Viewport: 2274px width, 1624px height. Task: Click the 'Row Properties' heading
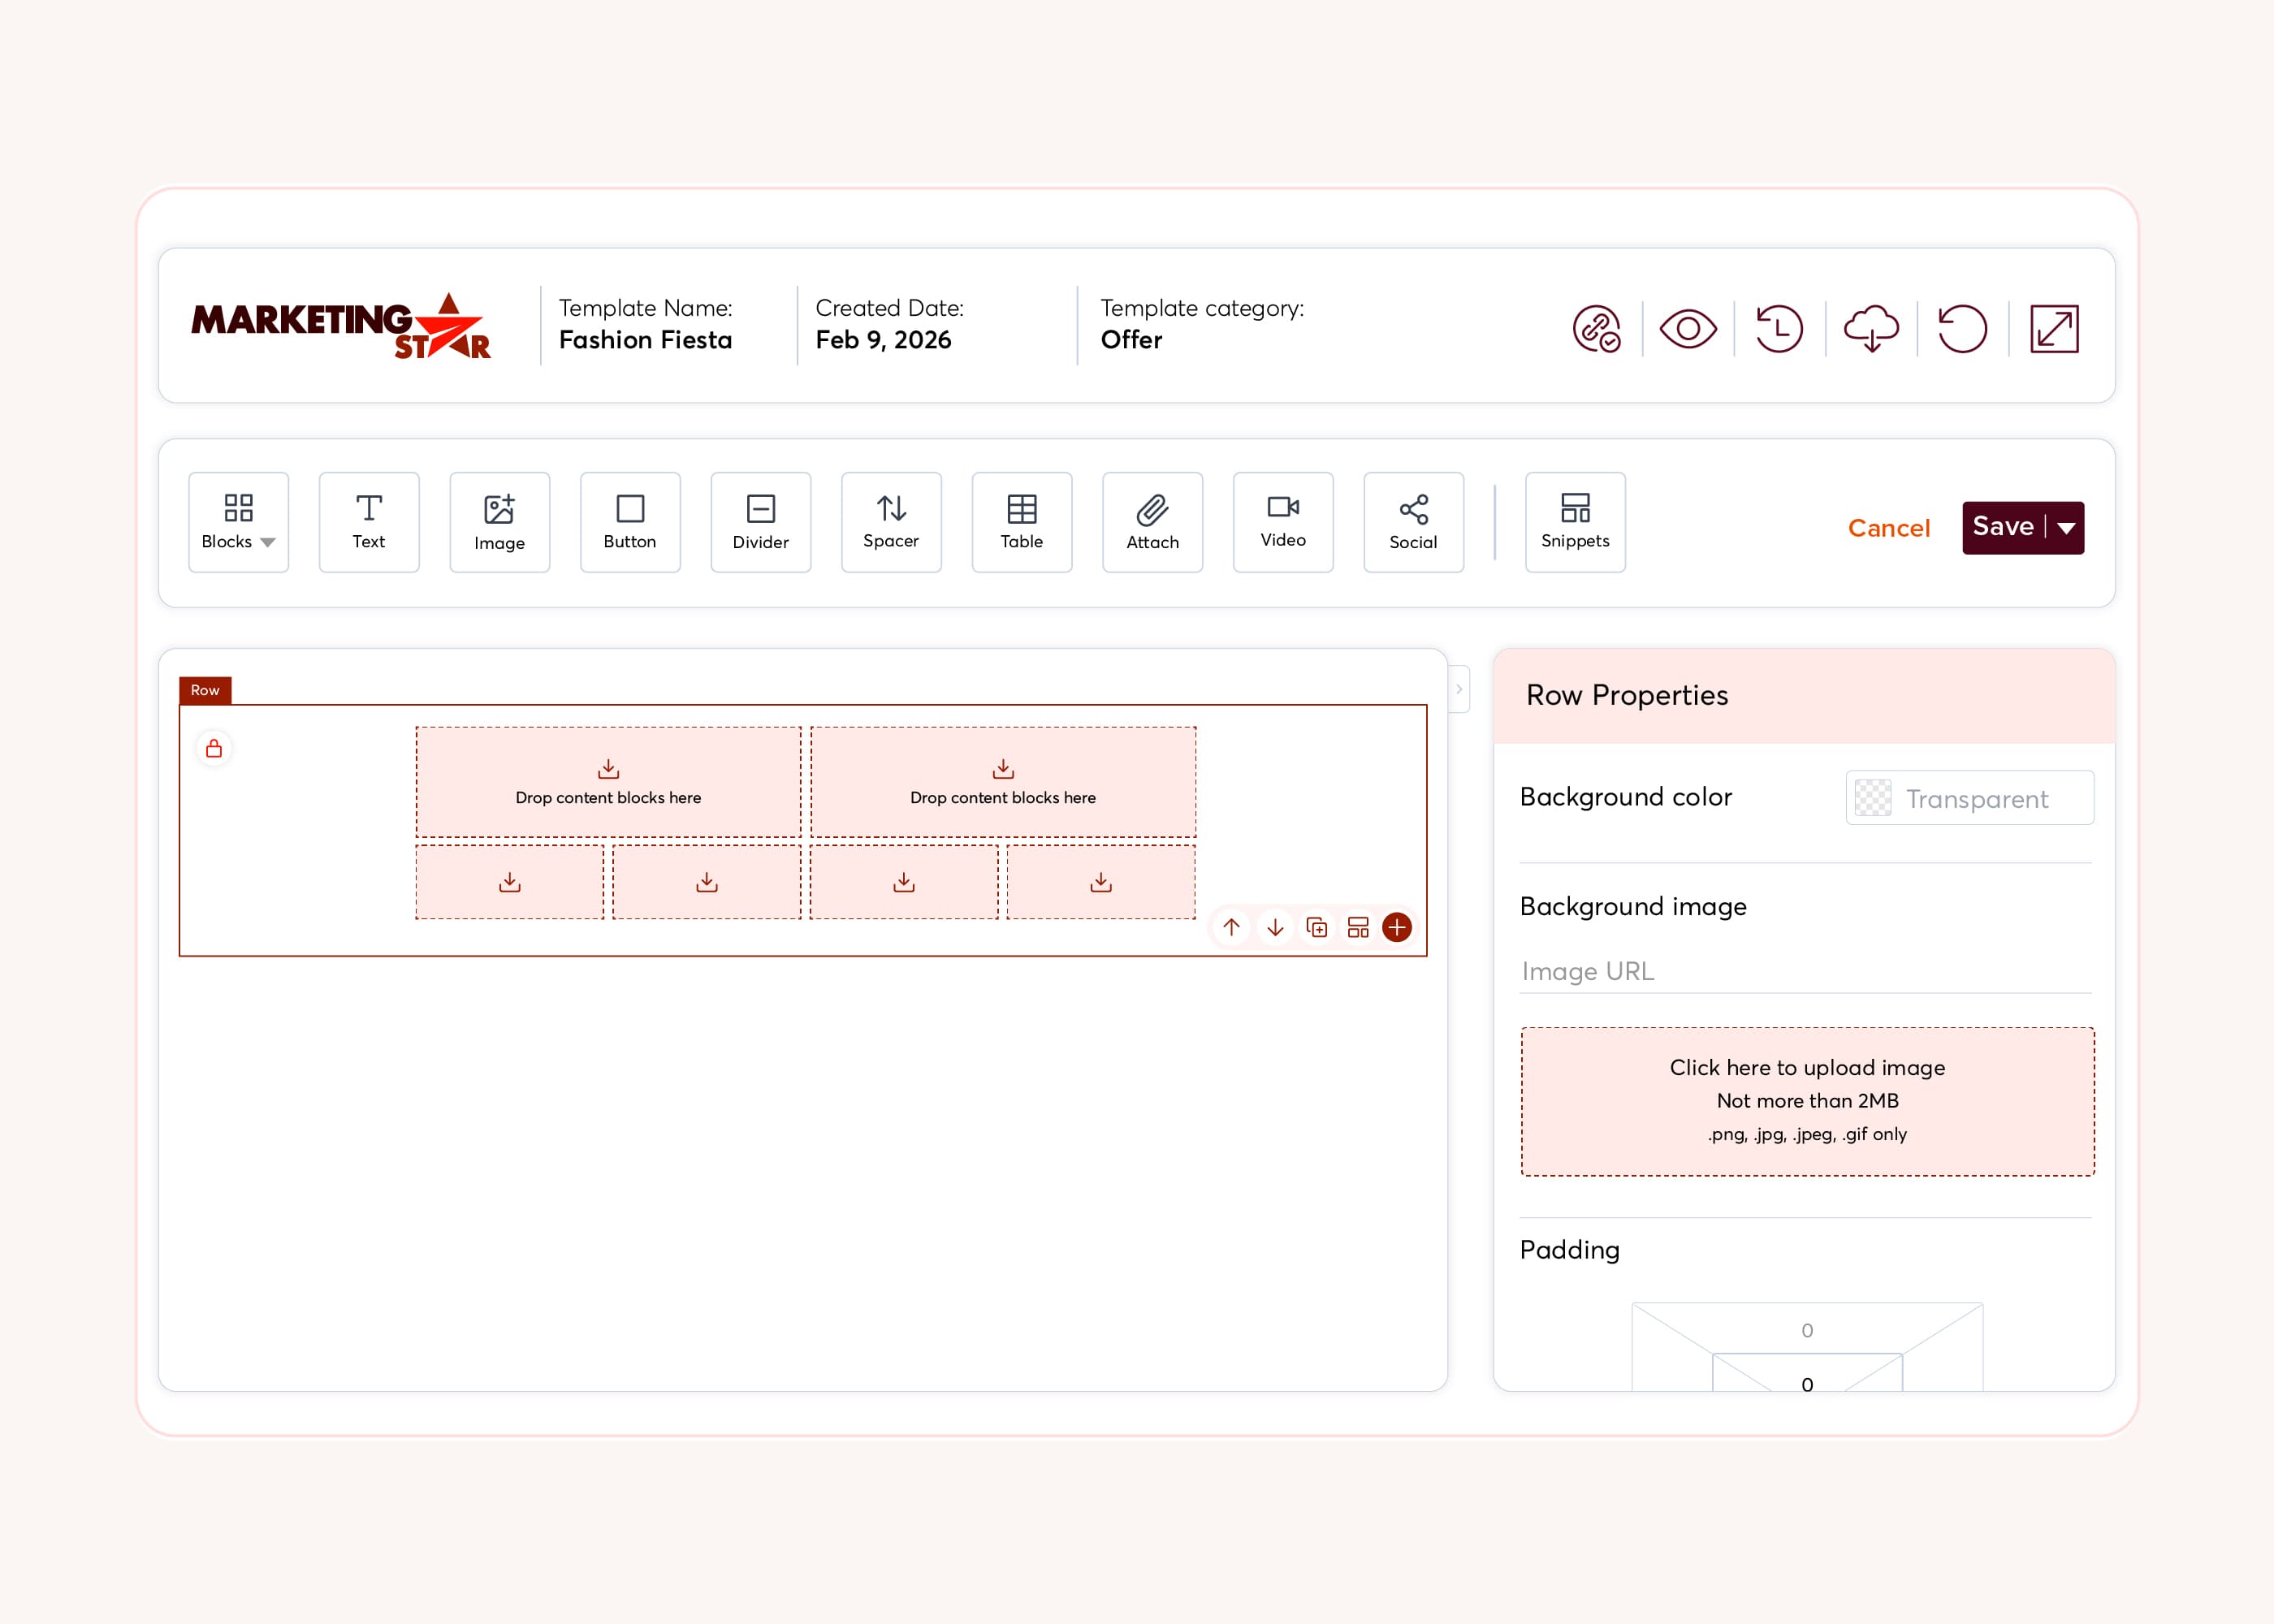[1627, 695]
